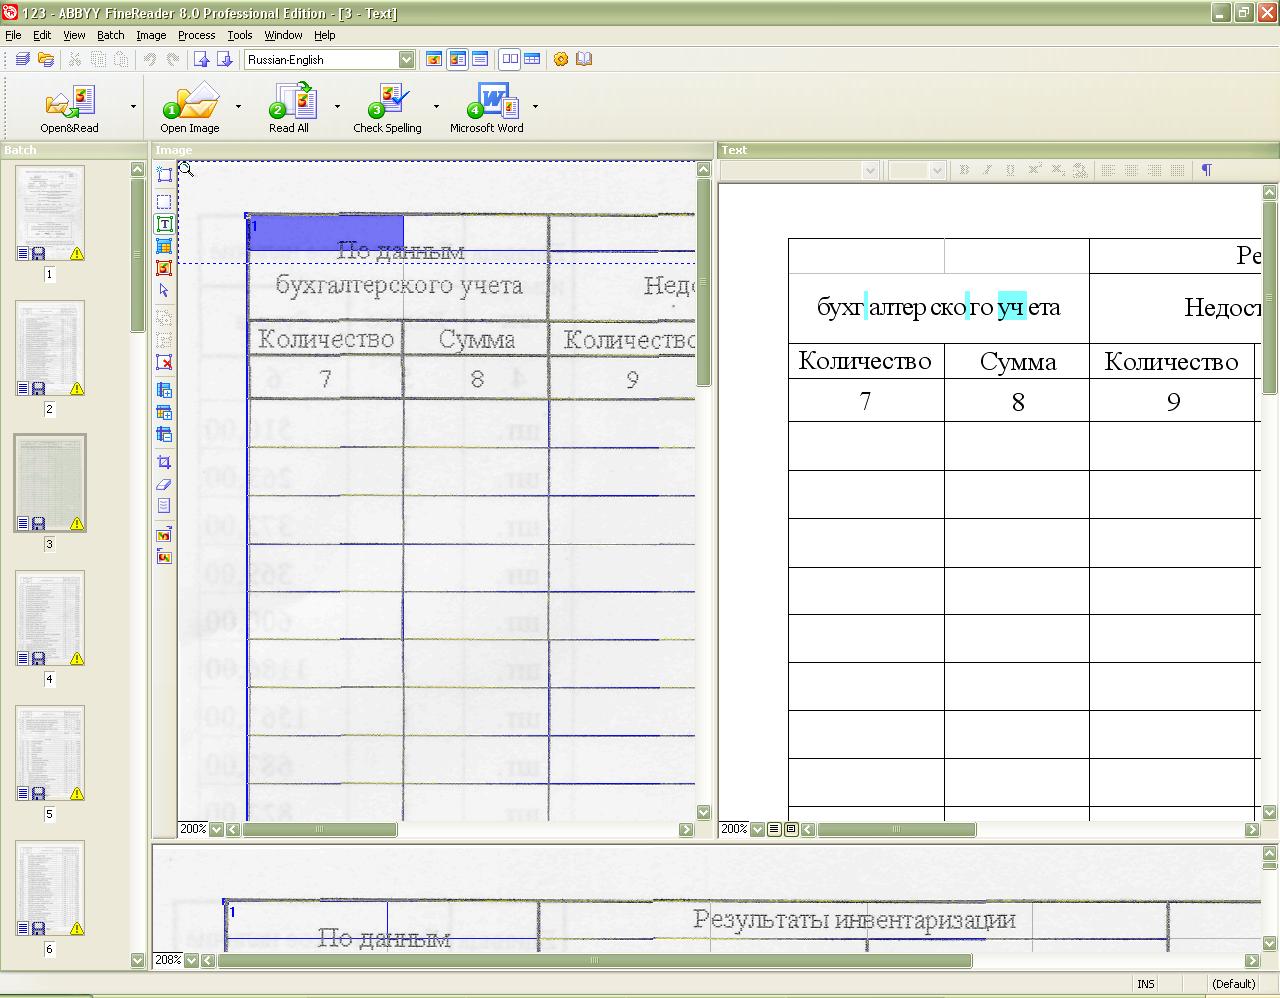Select the Eraser tool in image toolbar
Viewport: 1280px width, 998px height.
(x=164, y=484)
